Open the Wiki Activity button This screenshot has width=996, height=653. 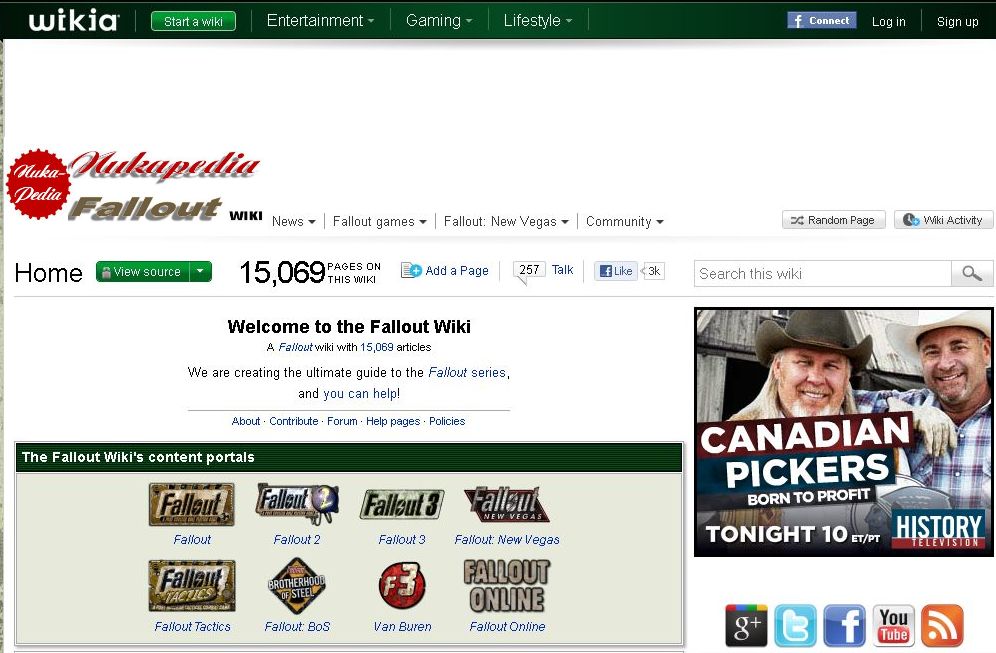(943, 220)
